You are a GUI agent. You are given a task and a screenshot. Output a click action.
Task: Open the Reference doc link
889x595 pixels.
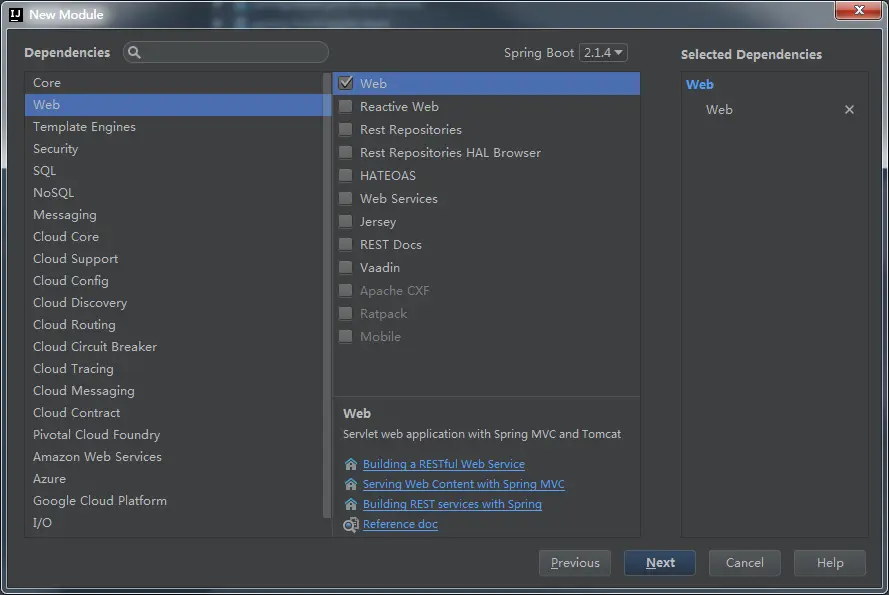tap(400, 524)
